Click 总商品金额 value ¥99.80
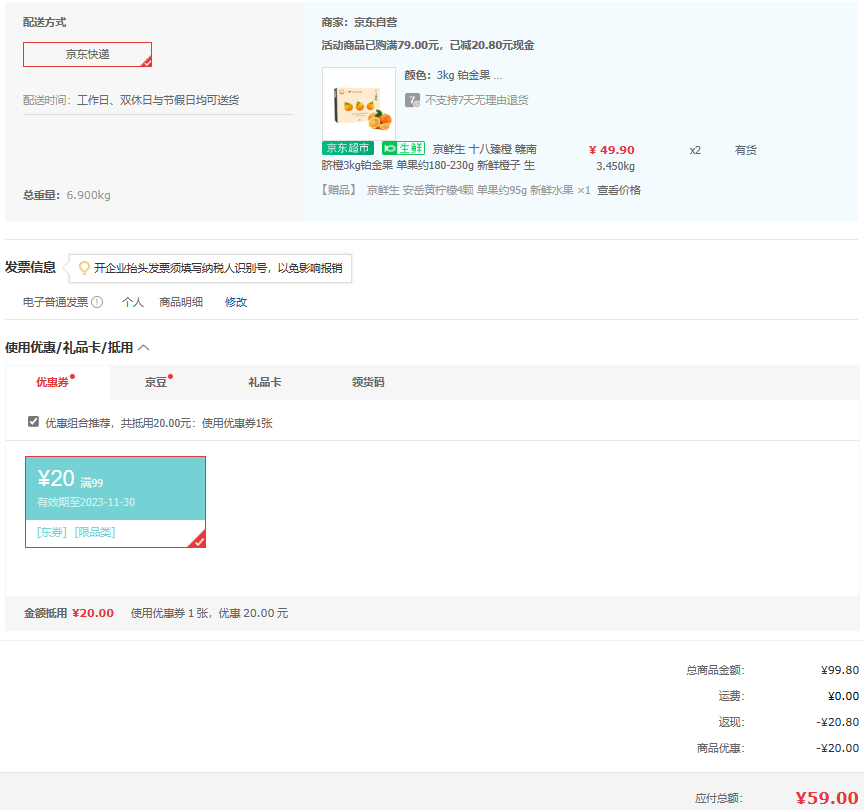Screen dimensions: 864x810 pyautogui.click(x=840, y=670)
